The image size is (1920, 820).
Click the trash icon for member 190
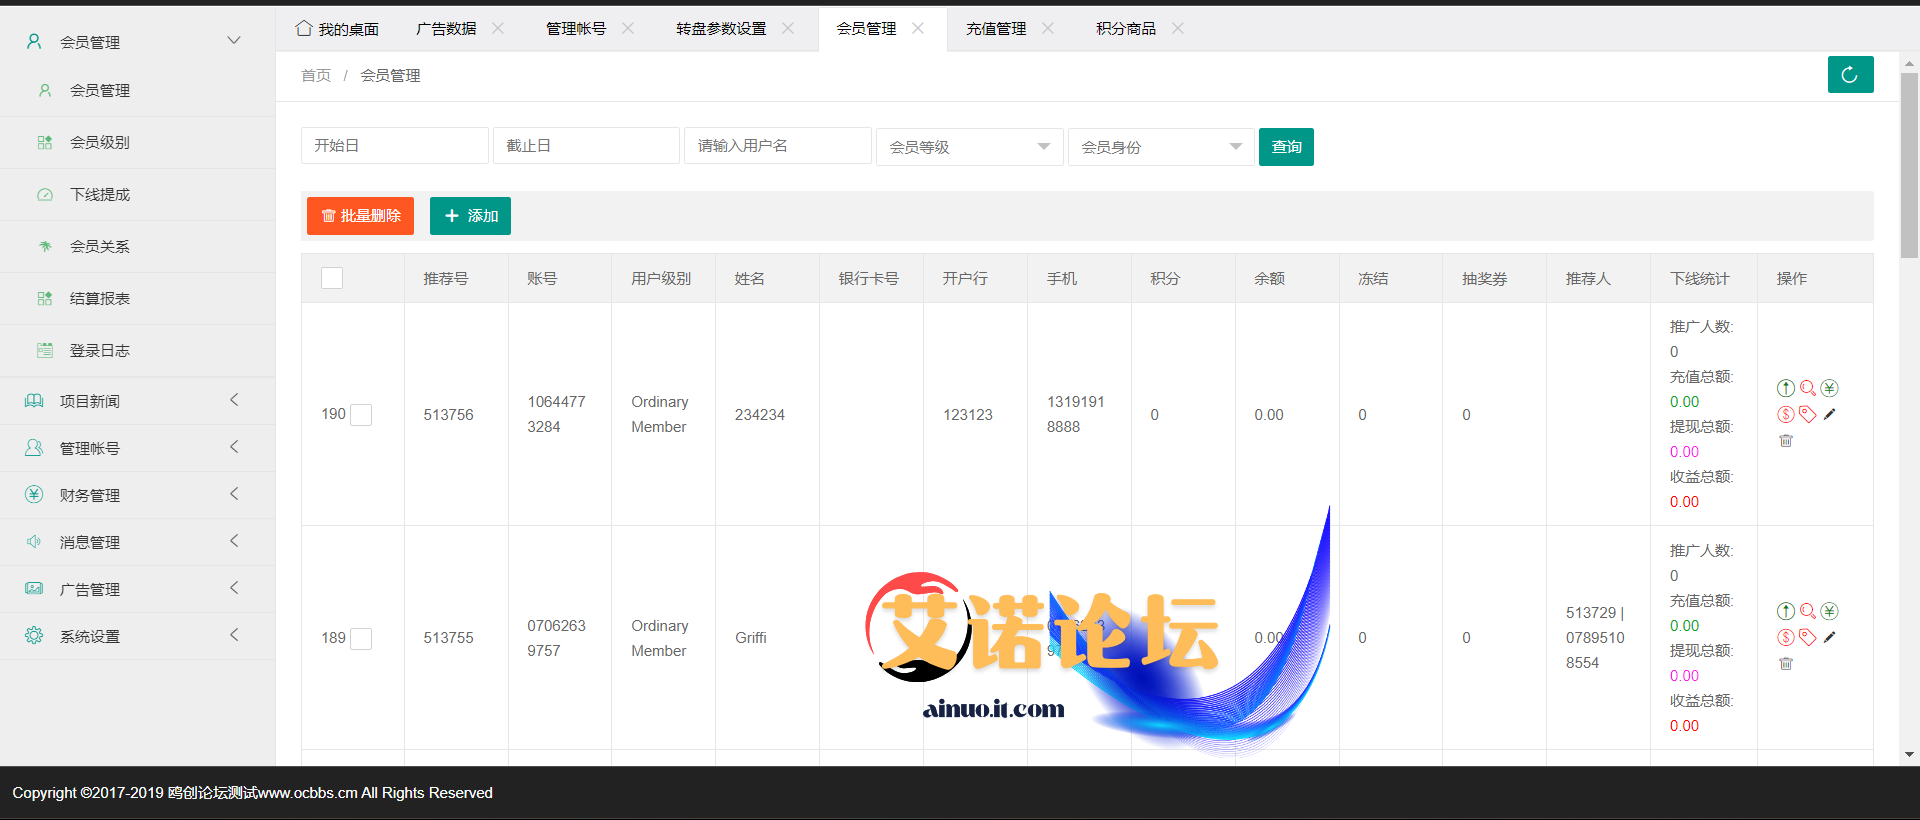(x=1786, y=441)
